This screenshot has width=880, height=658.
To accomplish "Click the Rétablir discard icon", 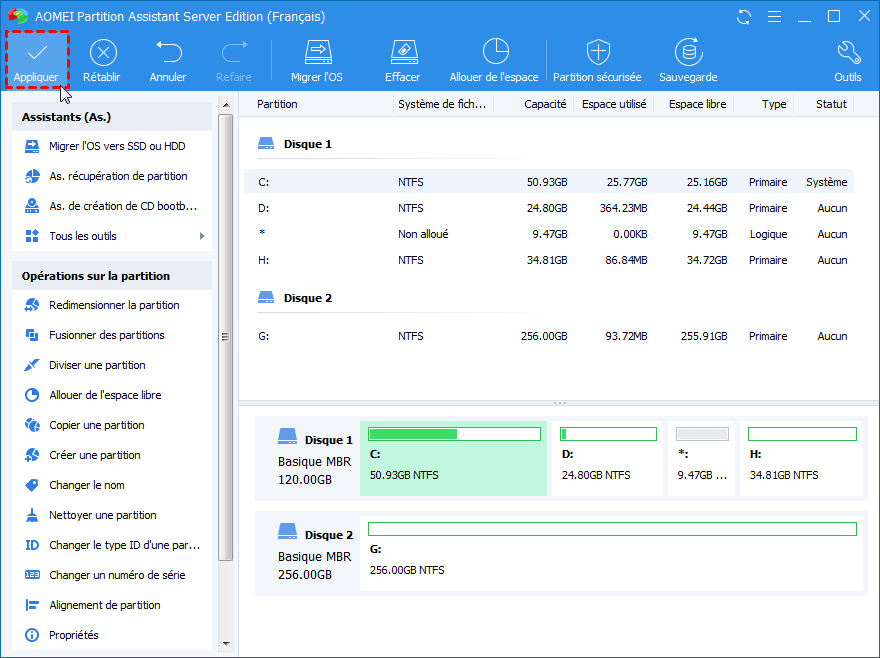I will click(103, 52).
